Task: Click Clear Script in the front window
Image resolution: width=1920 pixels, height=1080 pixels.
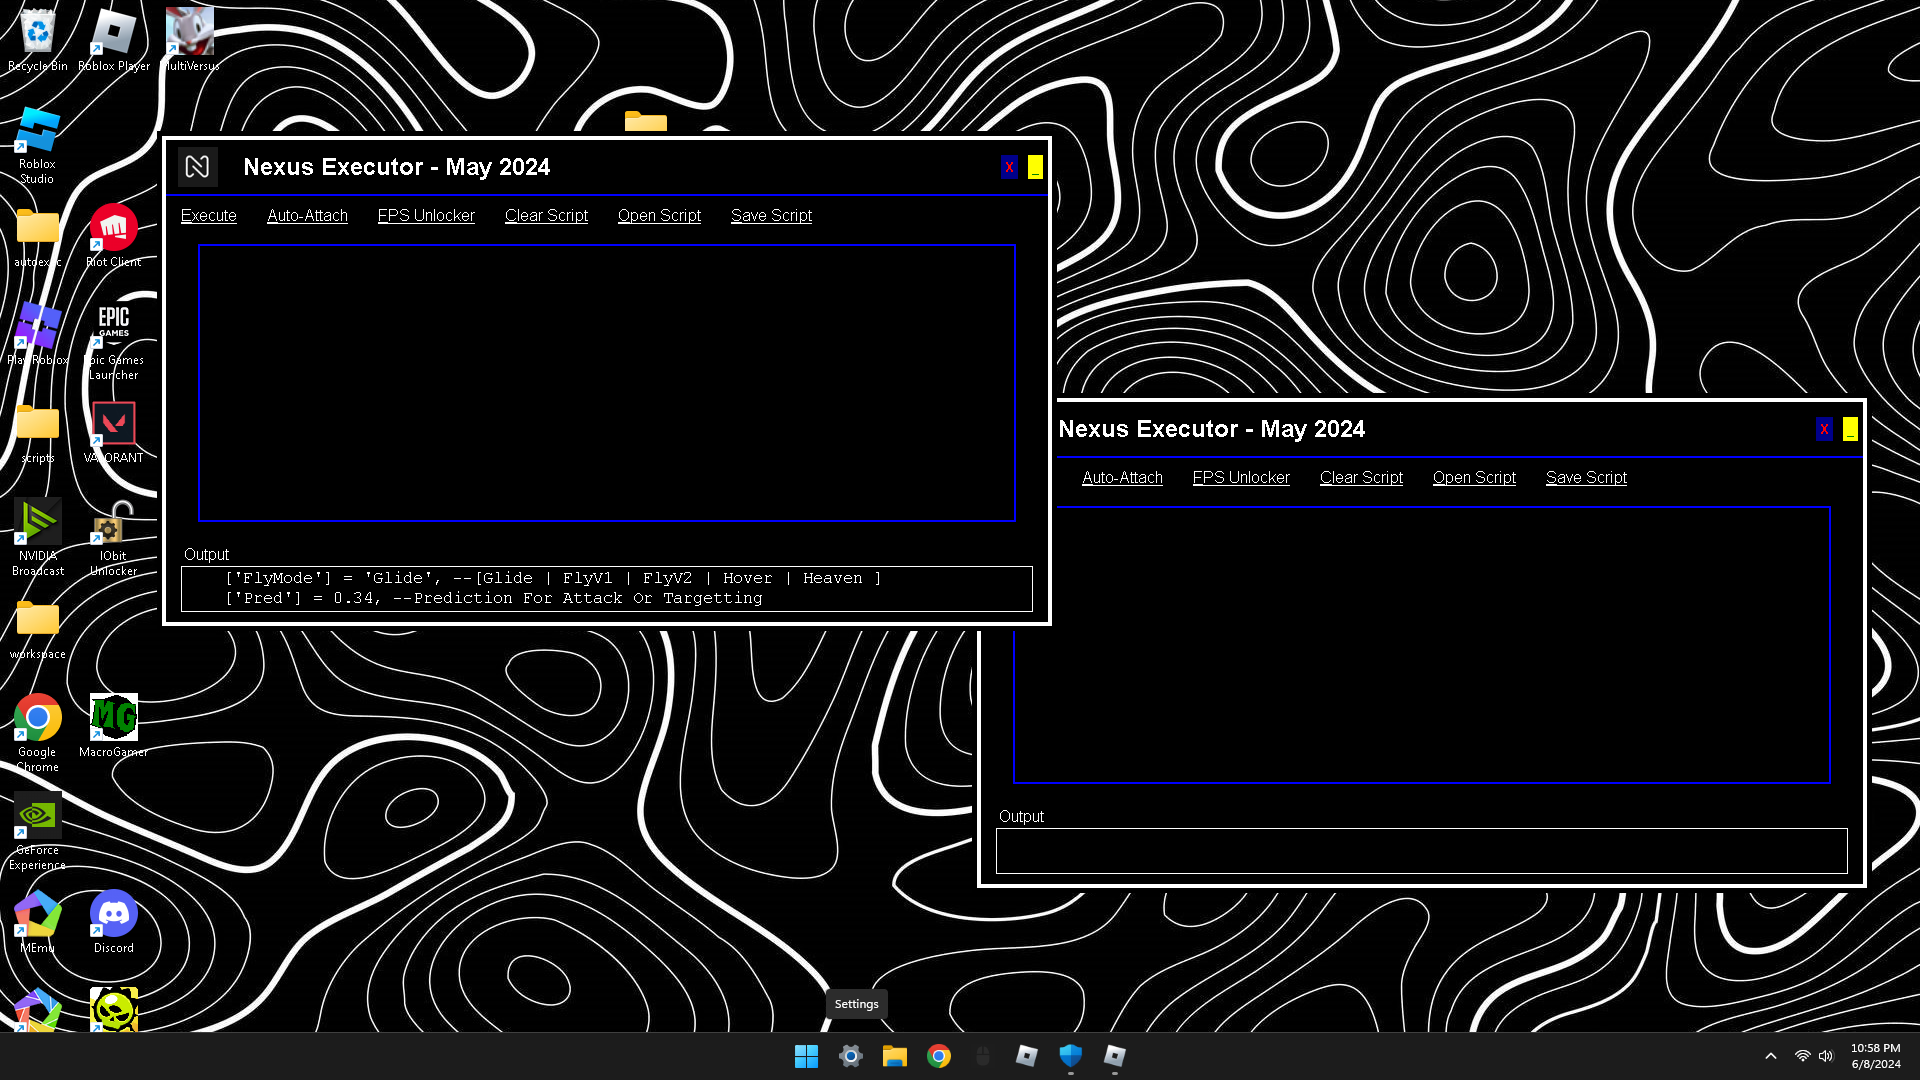Action: point(546,216)
